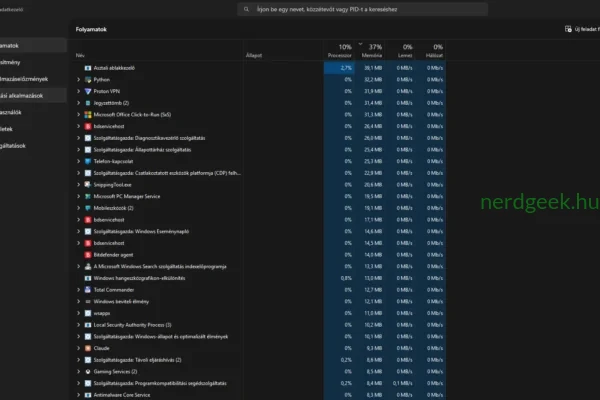Expand the Python process group
Image resolution: width=600 pixels, height=400 pixels.
click(x=78, y=80)
